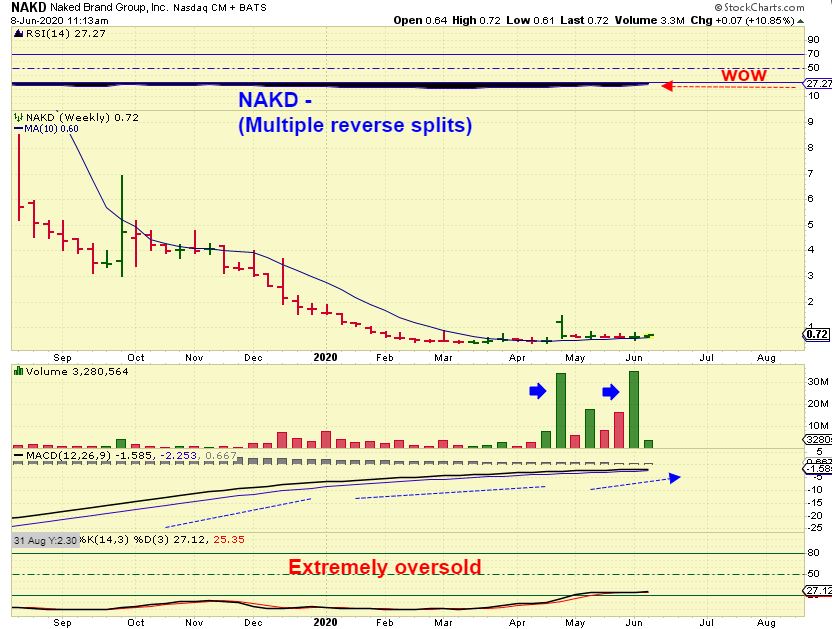Viewport: 832px width, 629px height.
Task: Click the 2020 year label under the price chart
Action: [x=325, y=357]
